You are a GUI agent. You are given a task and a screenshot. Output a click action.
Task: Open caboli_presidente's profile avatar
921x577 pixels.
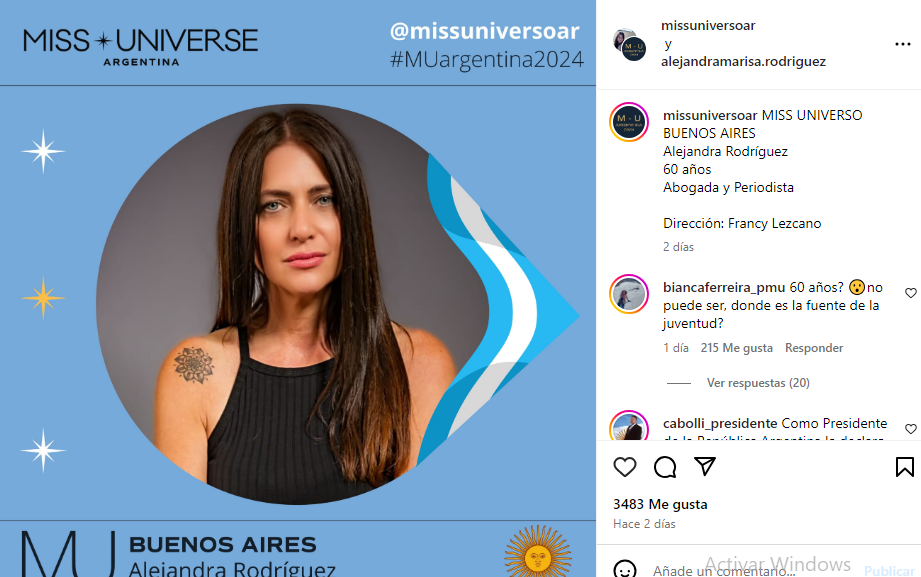coord(628,426)
